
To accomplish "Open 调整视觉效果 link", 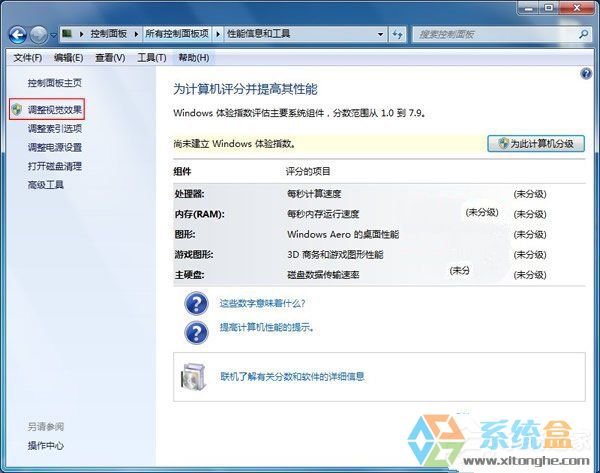I will (x=55, y=110).
